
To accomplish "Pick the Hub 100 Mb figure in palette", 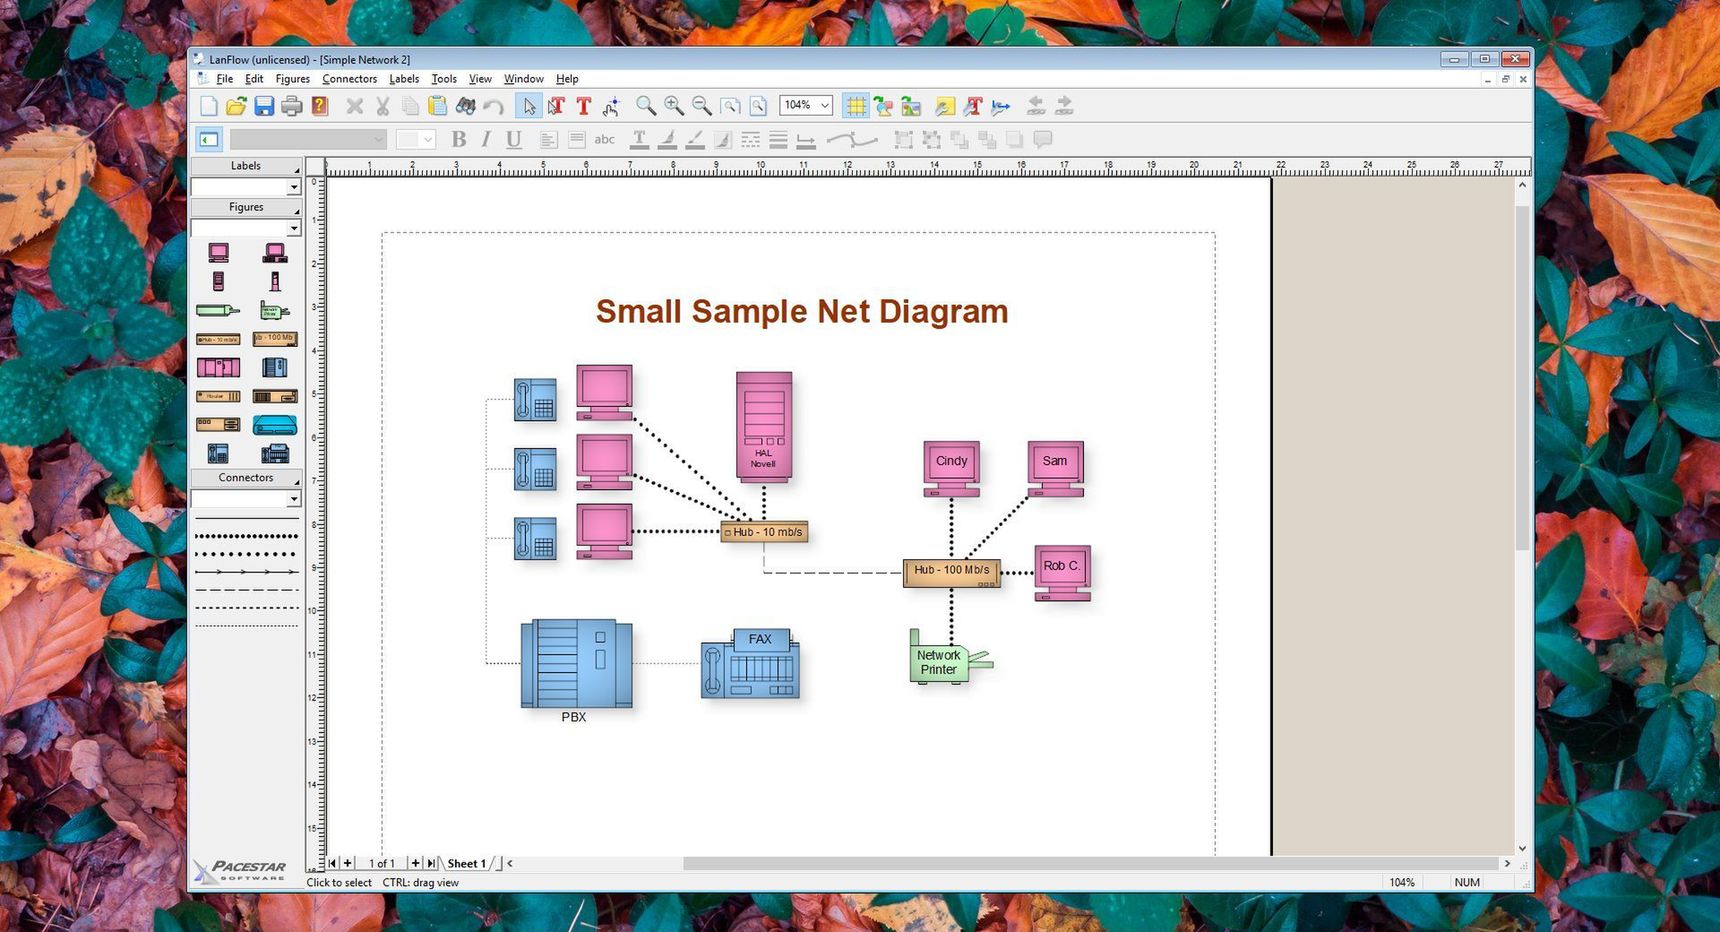I will (x=275, y=339).
